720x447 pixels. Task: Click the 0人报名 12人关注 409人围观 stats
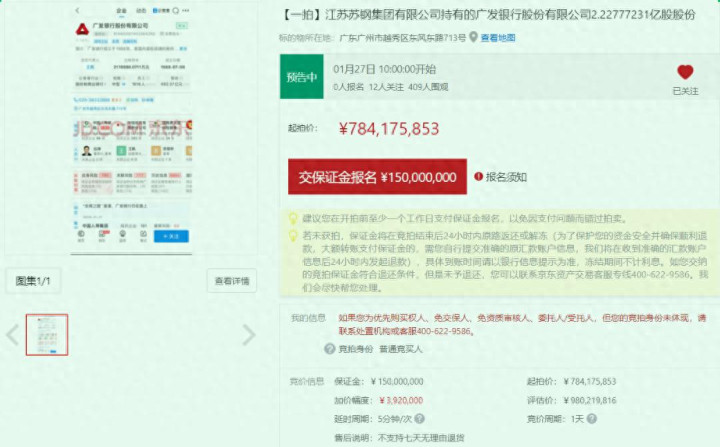390,87
